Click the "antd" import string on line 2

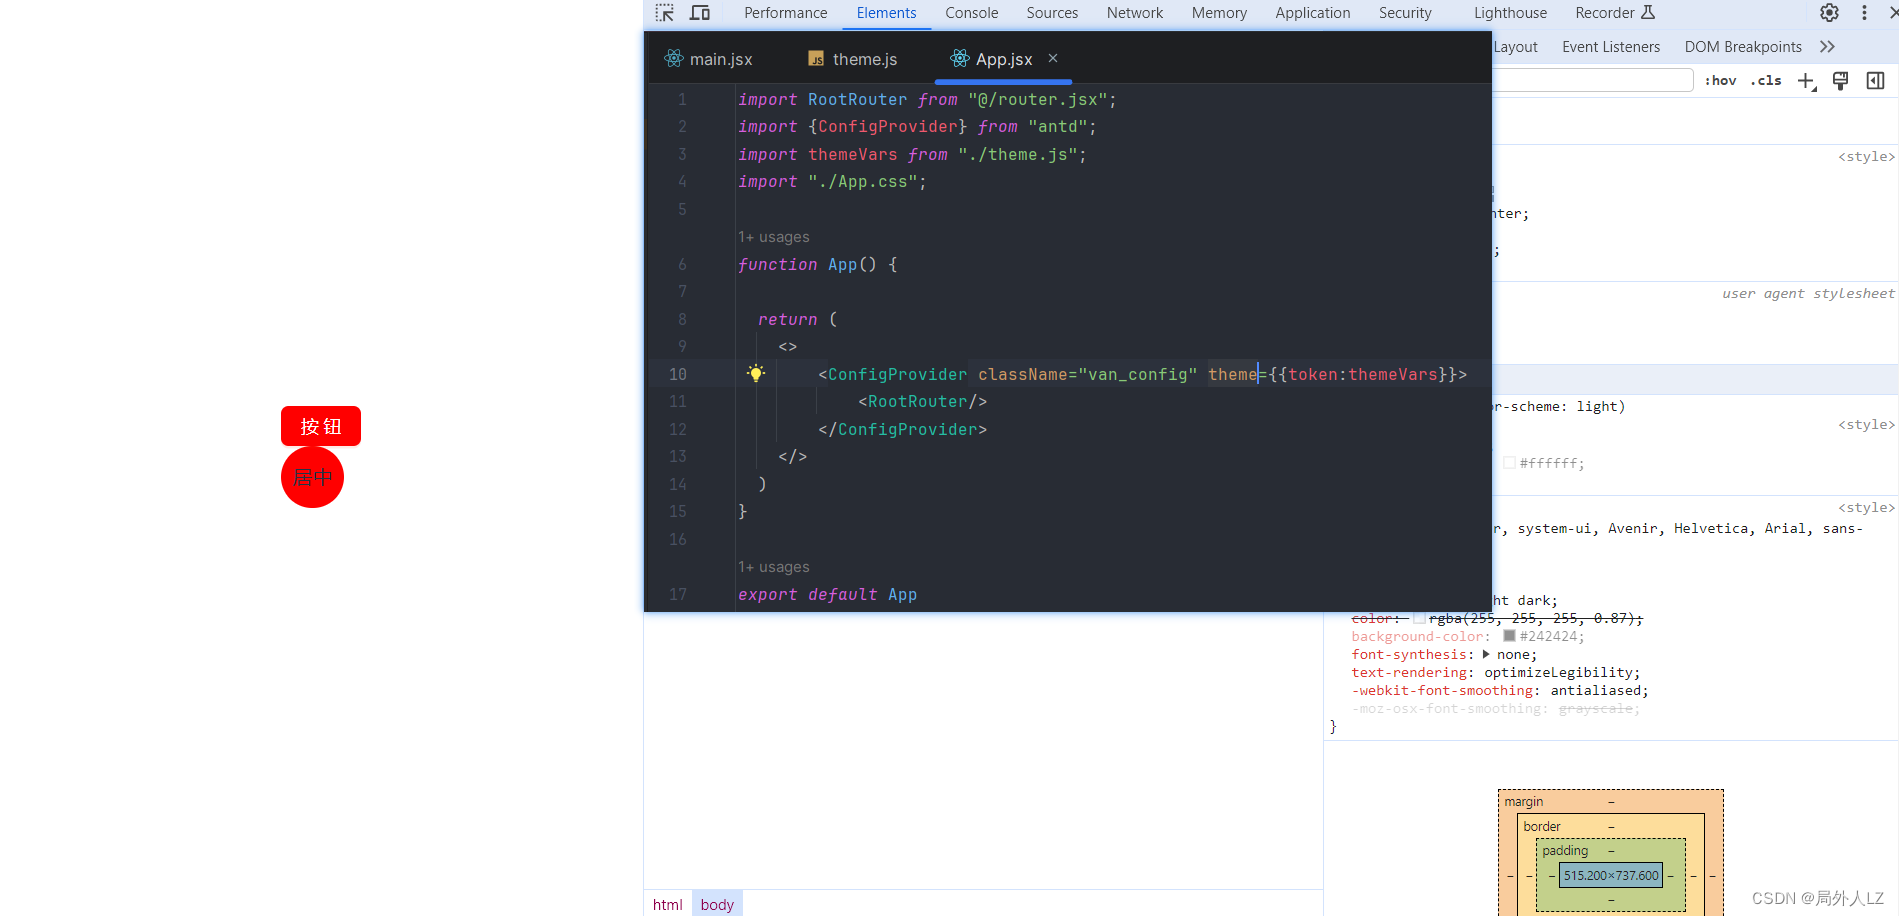[x=1057, y=127]
